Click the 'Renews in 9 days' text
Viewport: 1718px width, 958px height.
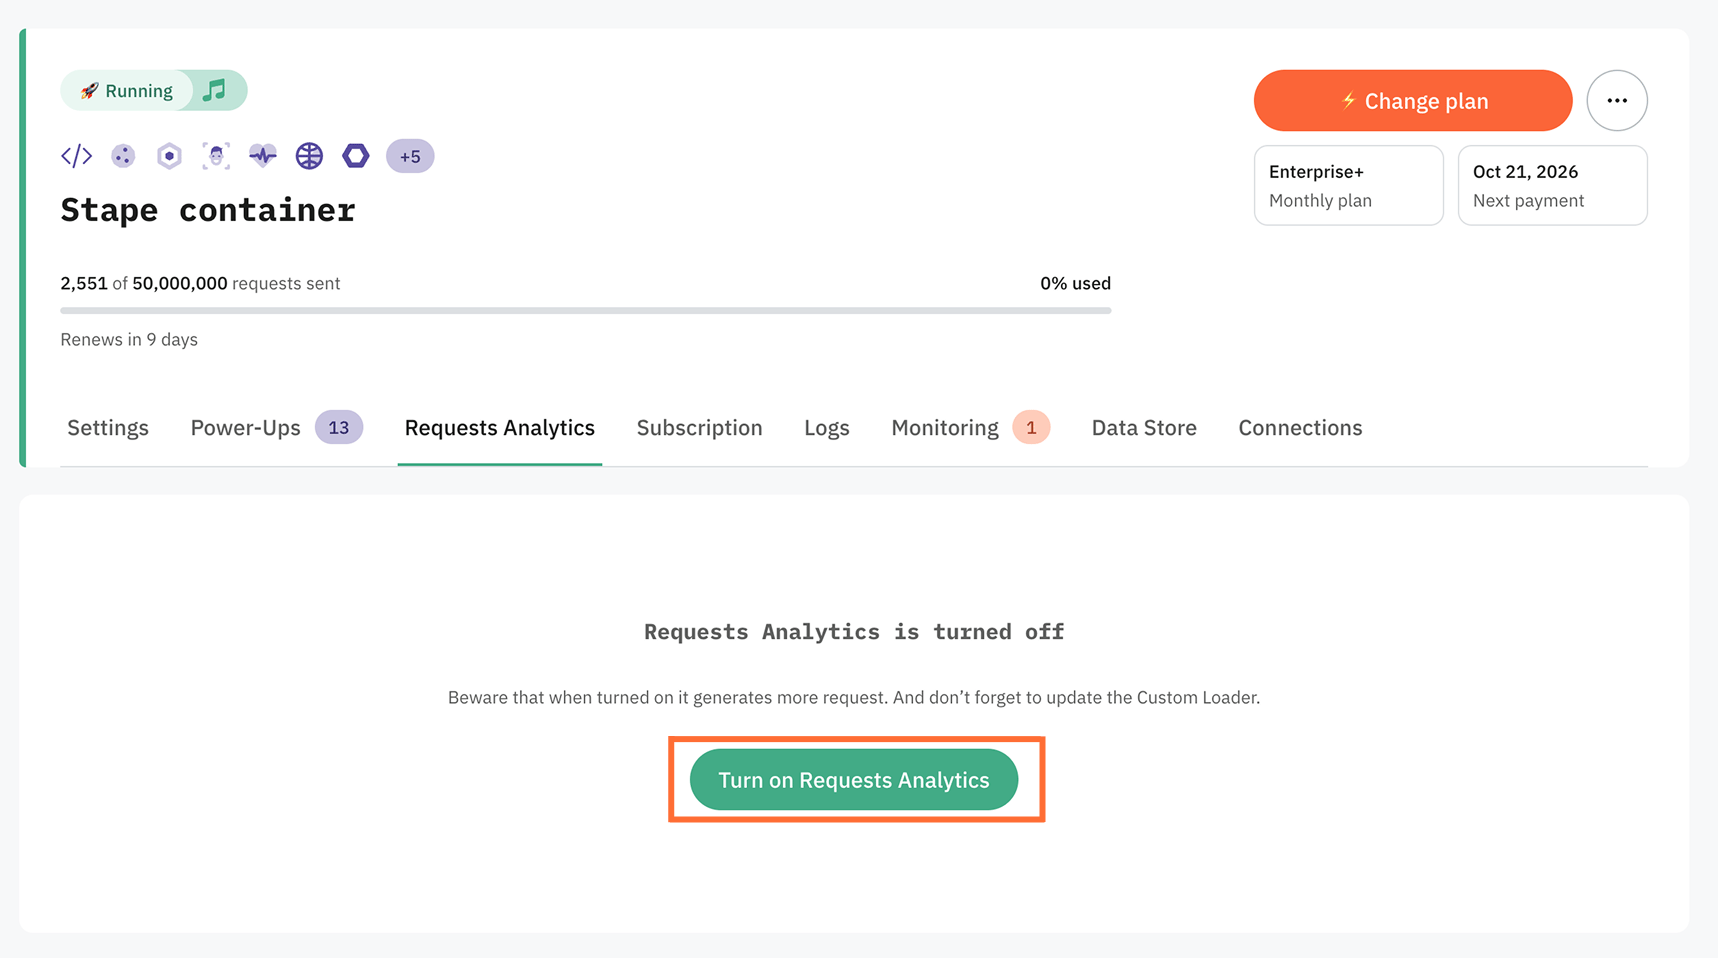click(x=129, y=340)
